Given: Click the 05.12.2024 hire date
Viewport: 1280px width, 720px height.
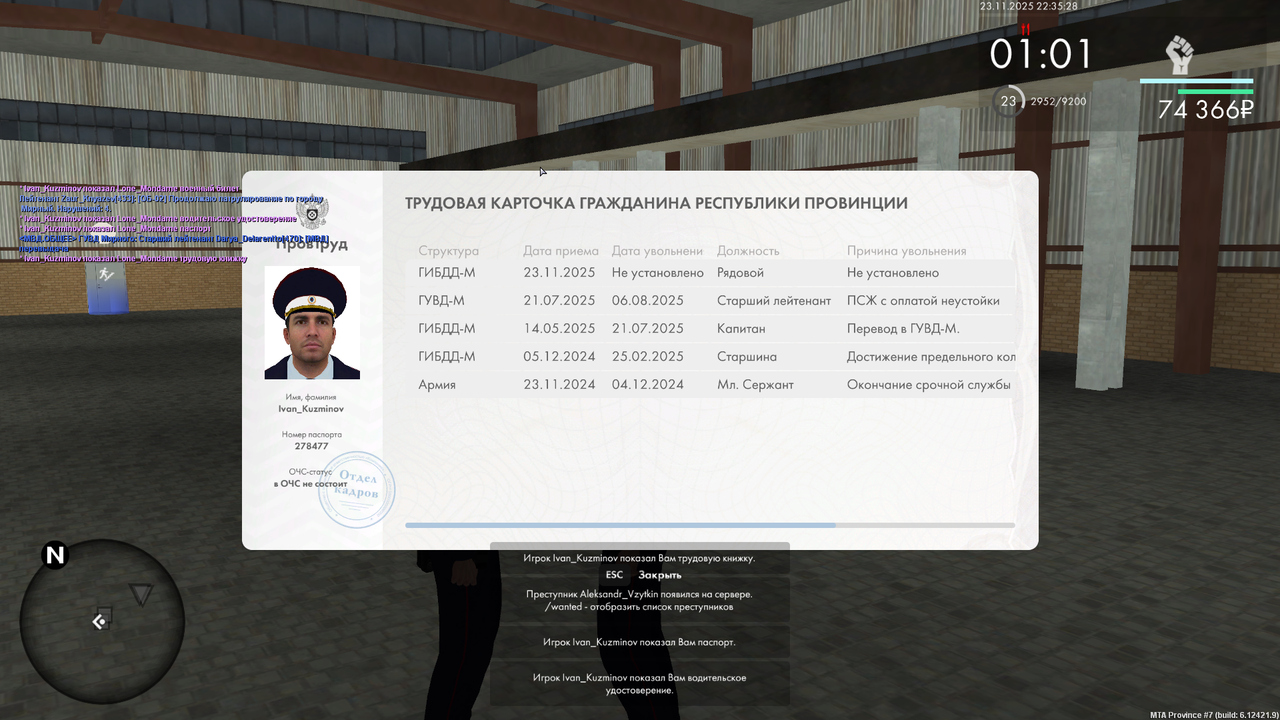Looking at the screenshot, I should click(x=559, y=357).
